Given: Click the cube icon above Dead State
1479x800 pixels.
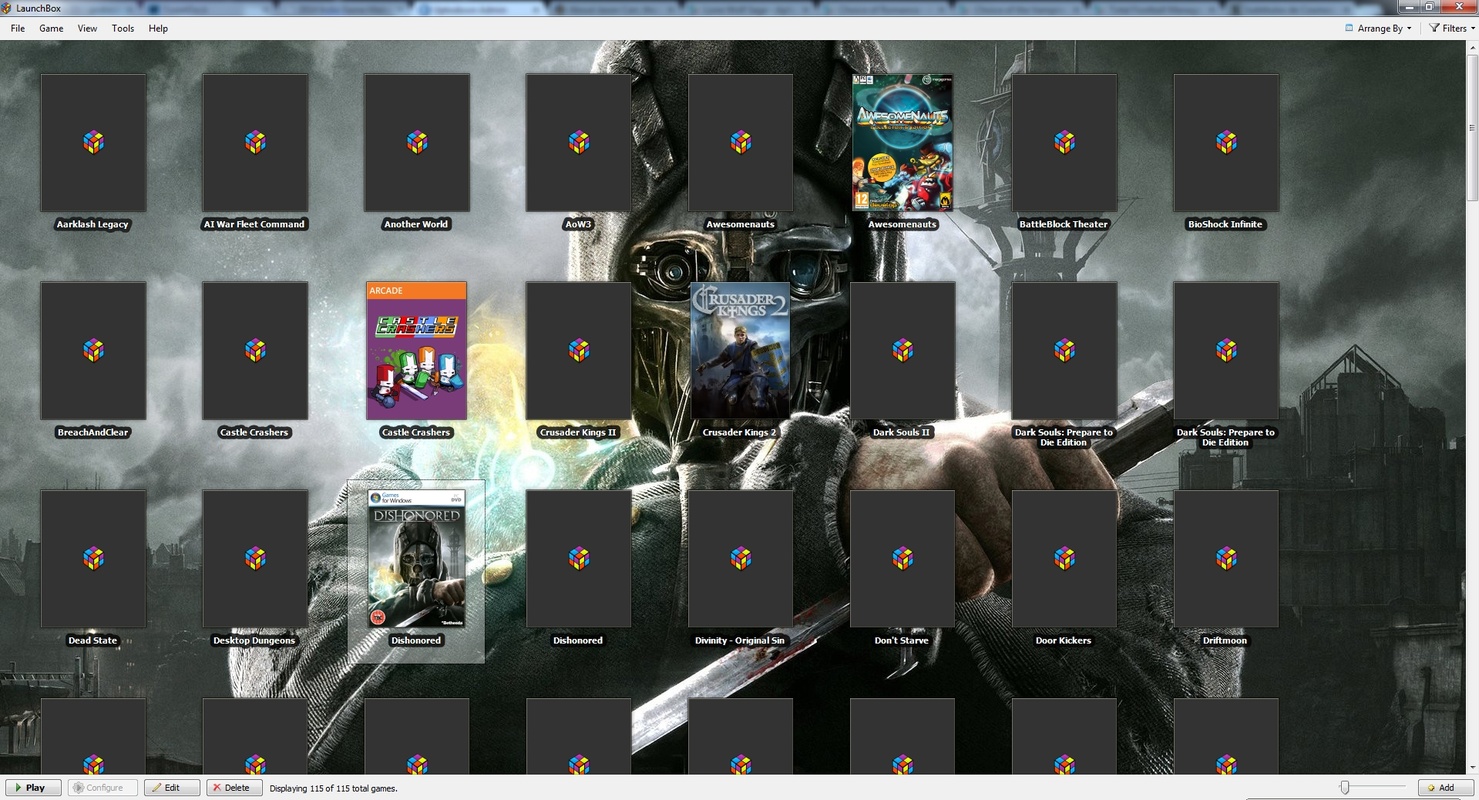Looking at the screenshot, I should coord(93,558).
